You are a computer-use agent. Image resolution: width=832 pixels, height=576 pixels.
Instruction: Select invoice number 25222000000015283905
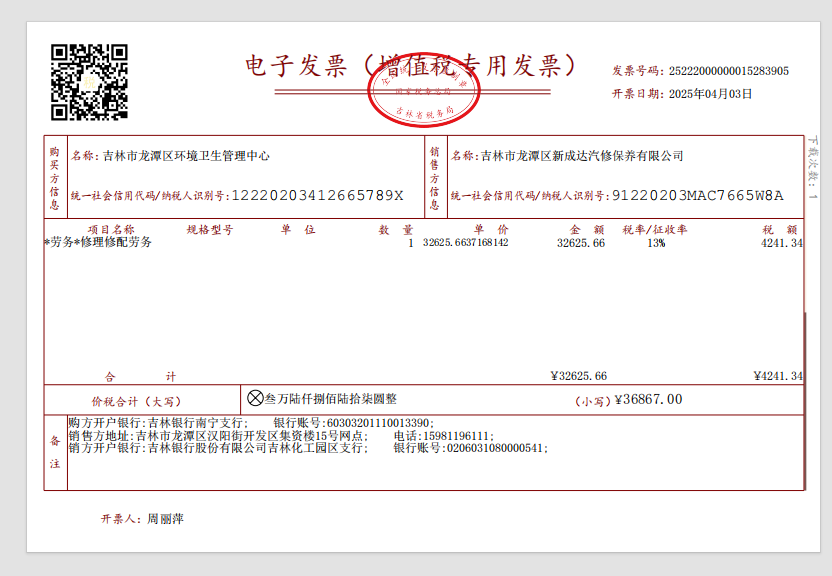point(729,71)
